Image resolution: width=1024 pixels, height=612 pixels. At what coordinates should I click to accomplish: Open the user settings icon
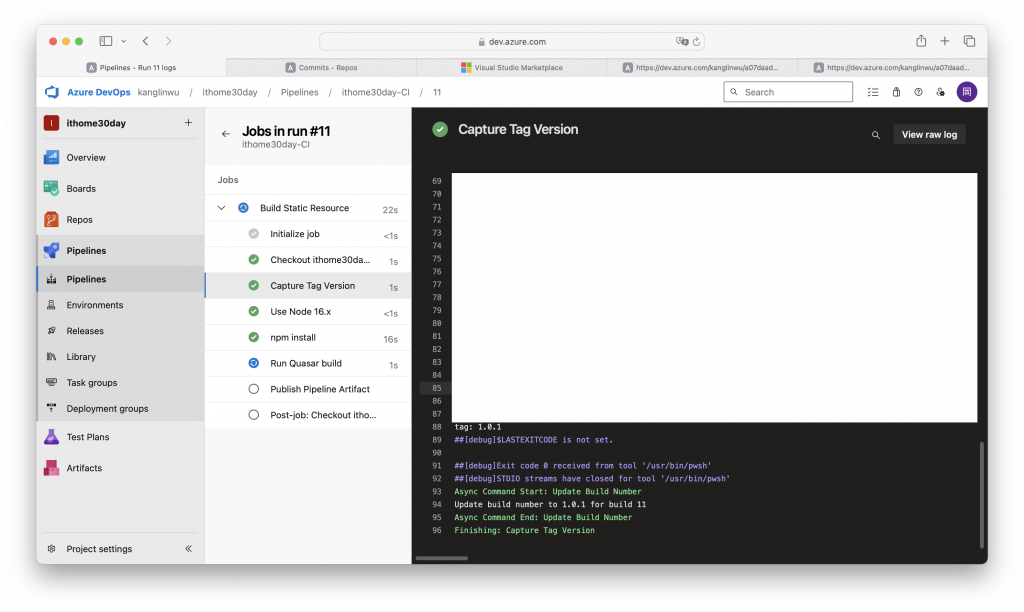[x=940, y=92]
